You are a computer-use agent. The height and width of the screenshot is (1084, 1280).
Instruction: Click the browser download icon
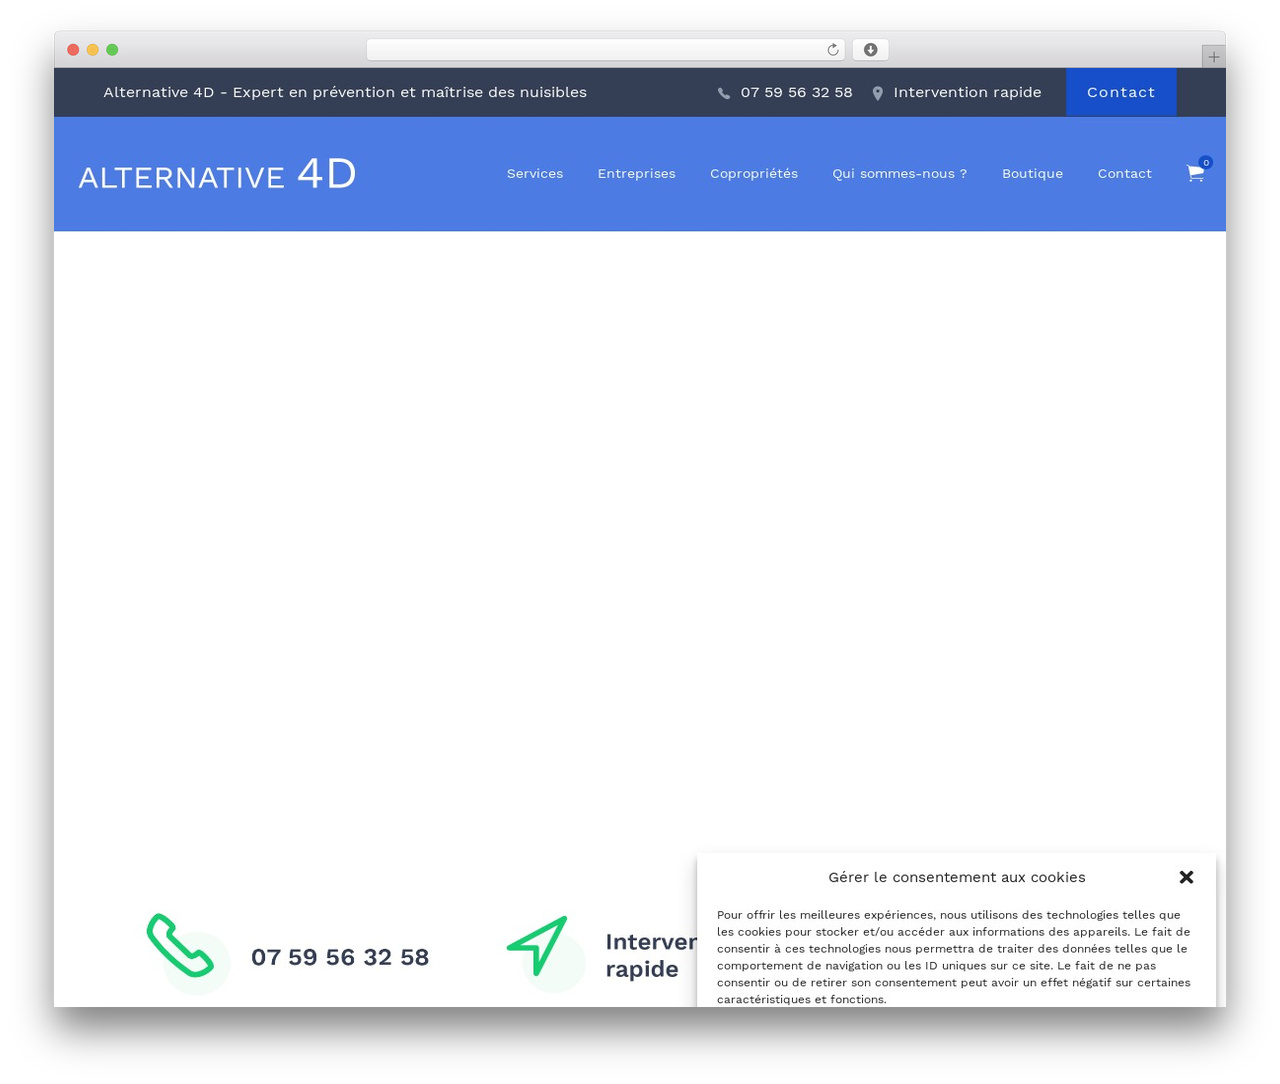tap(871, 50)
